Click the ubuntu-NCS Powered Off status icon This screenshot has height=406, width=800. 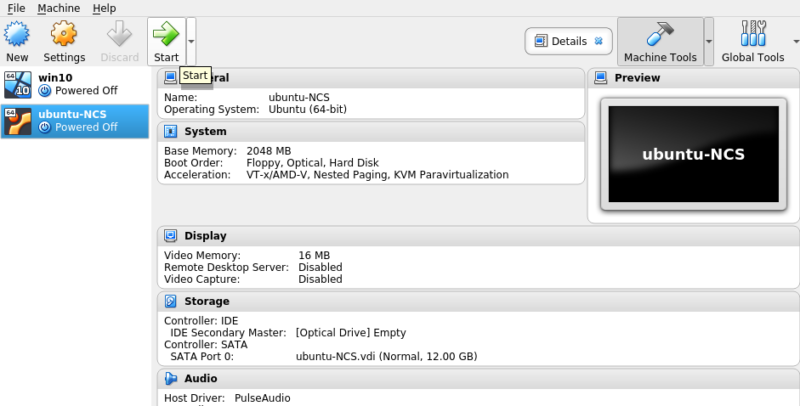coord(45,128)
